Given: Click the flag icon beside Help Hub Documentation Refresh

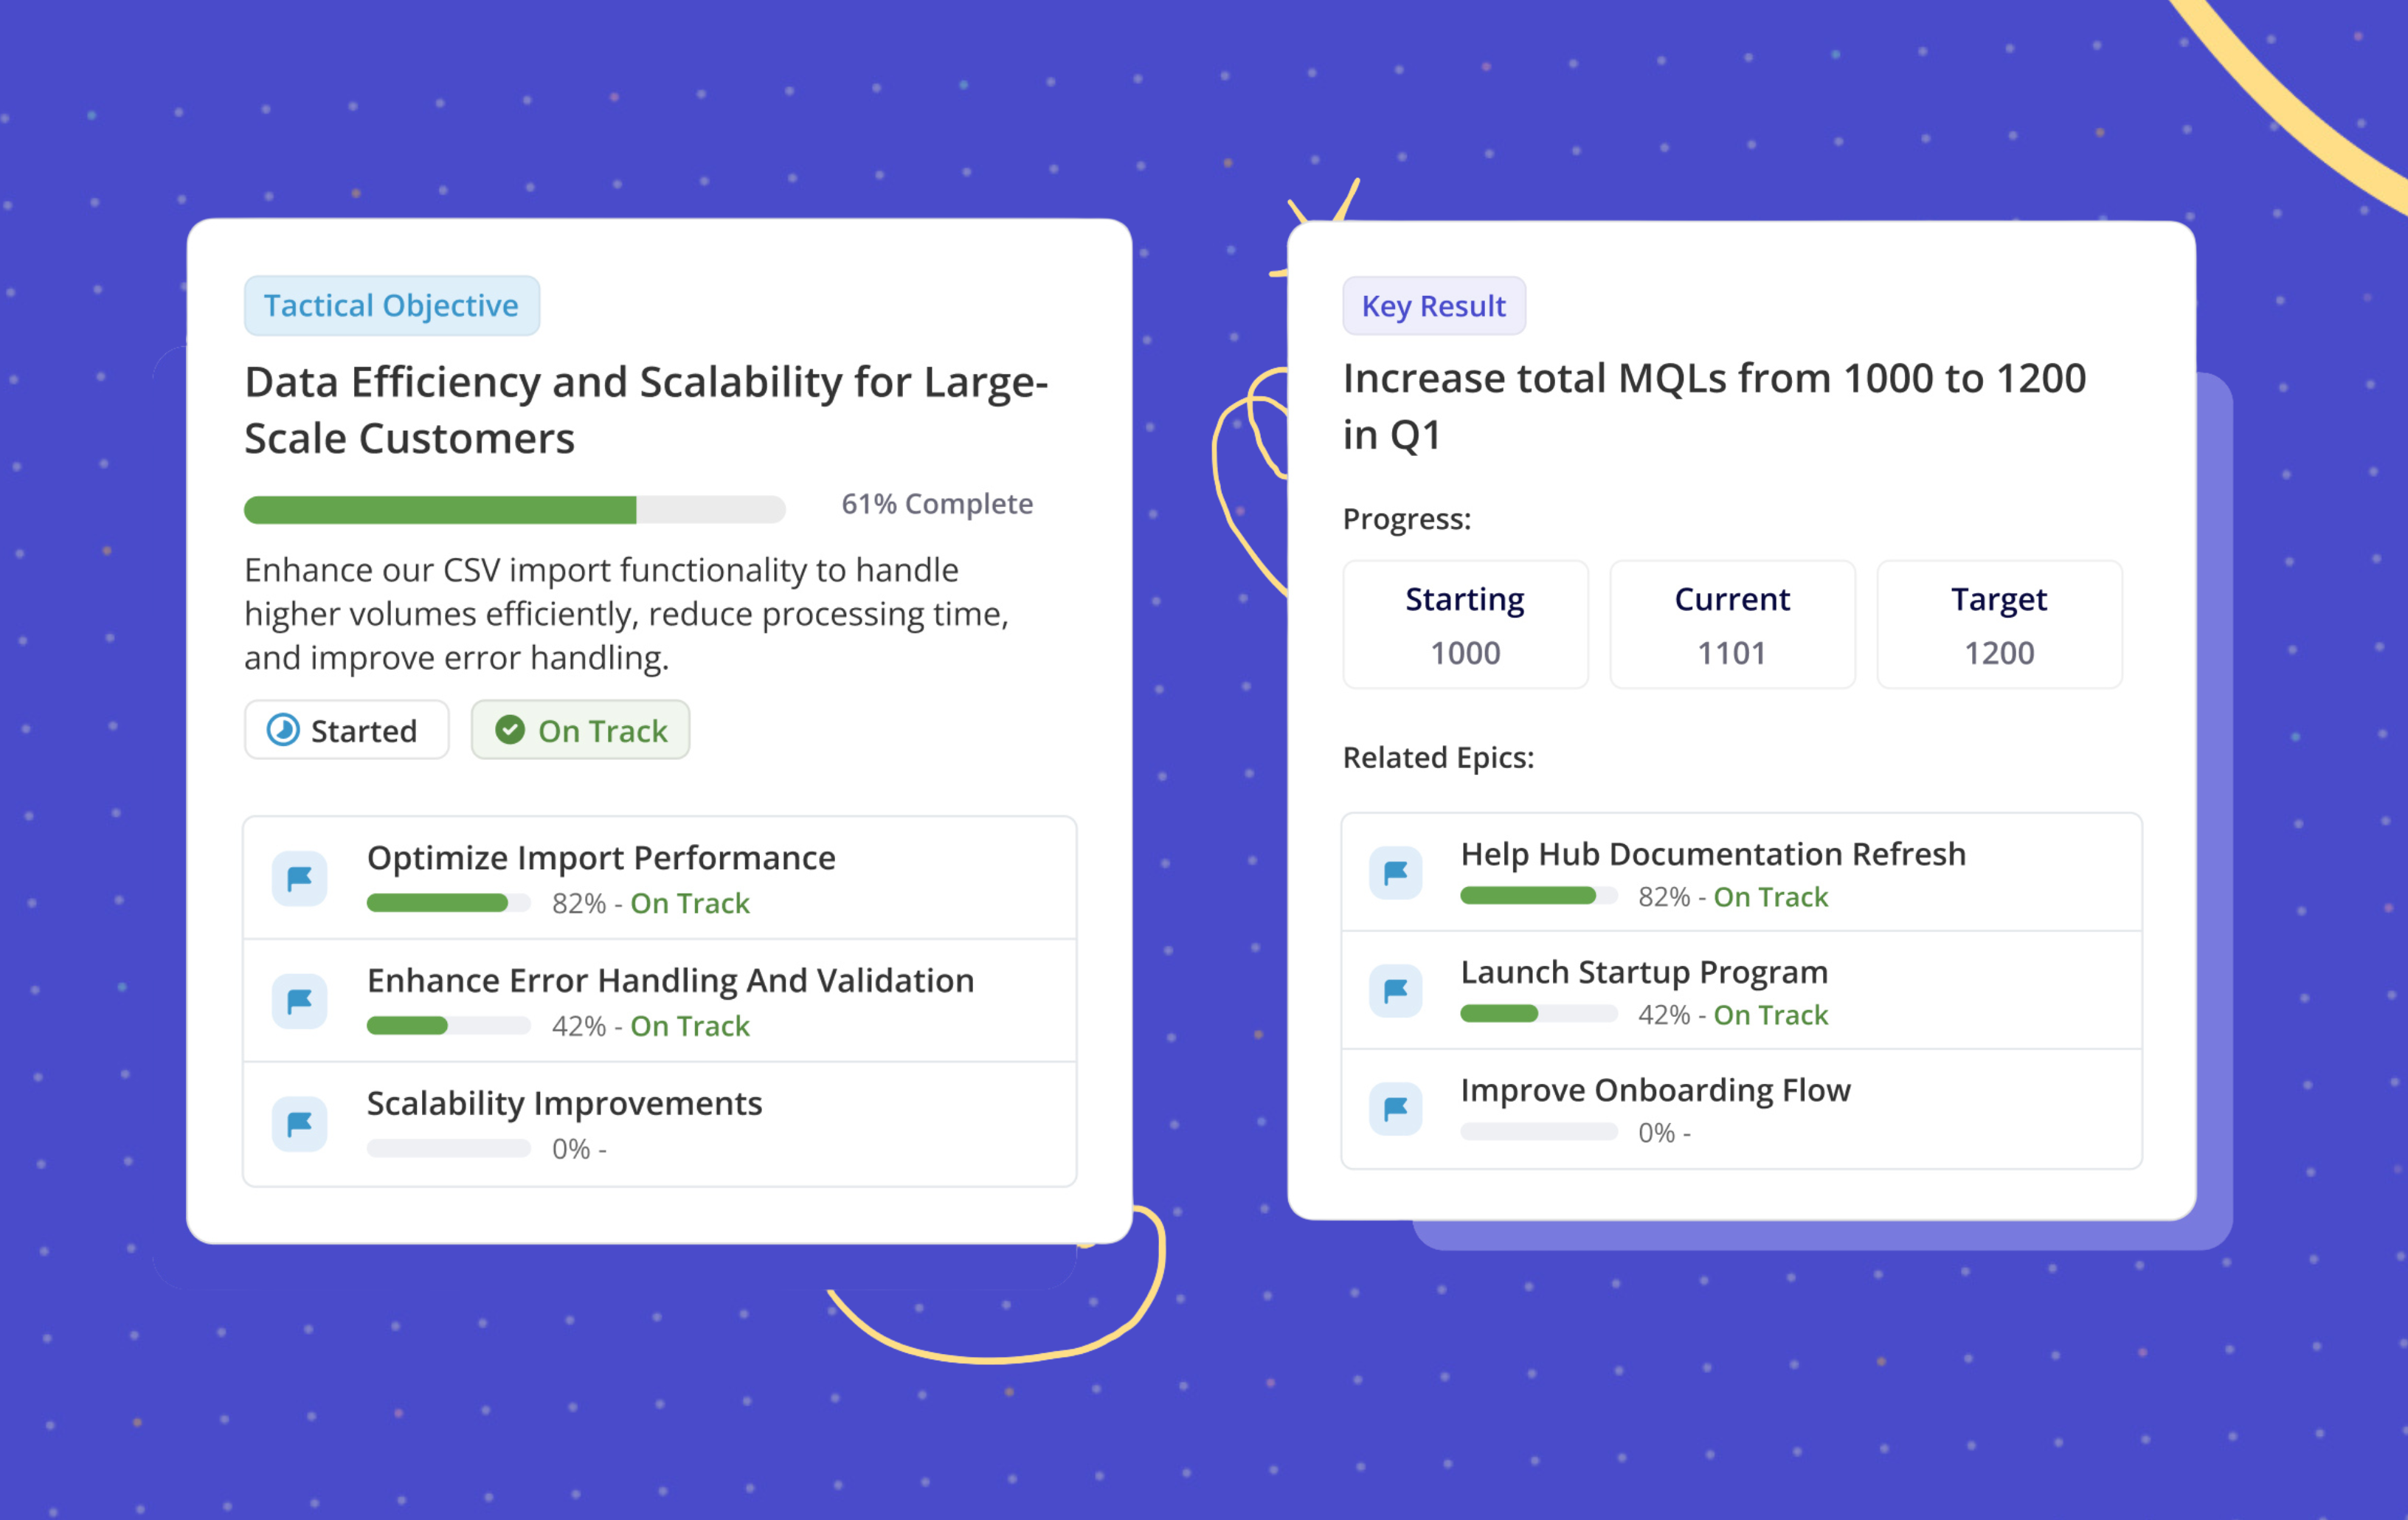Looking at the screenshot, I should click(x=1395, y=873).
